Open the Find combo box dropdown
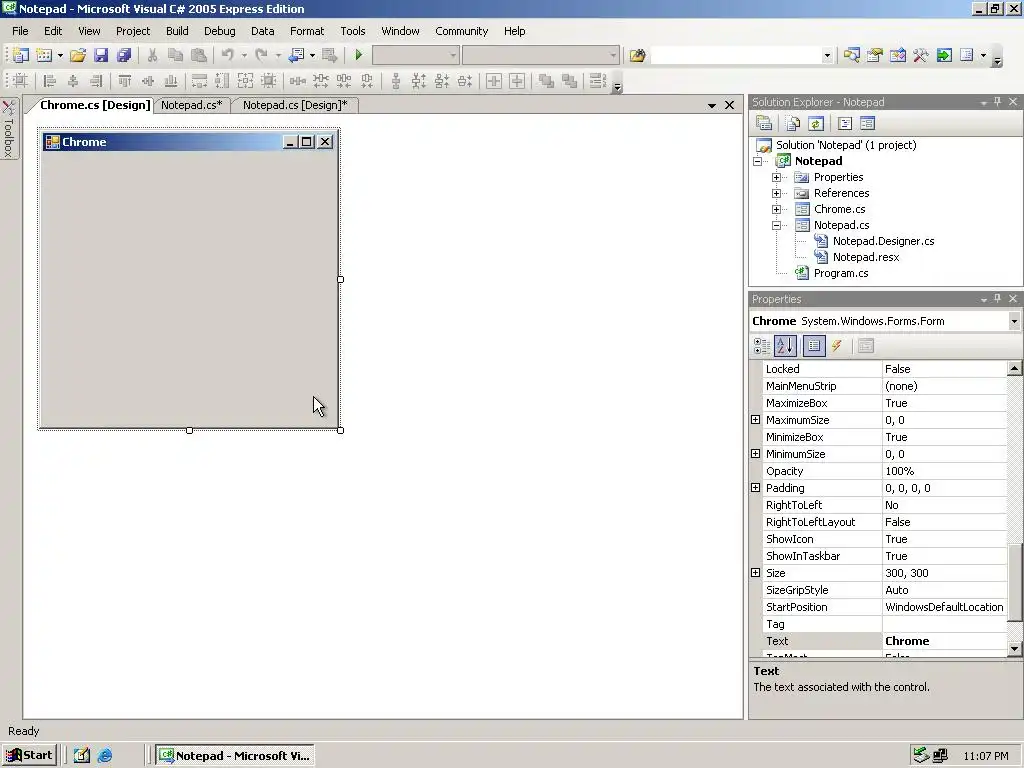The width and height of the screenshot is (1024, 768). pyautogui.click(x=827, y=56)
